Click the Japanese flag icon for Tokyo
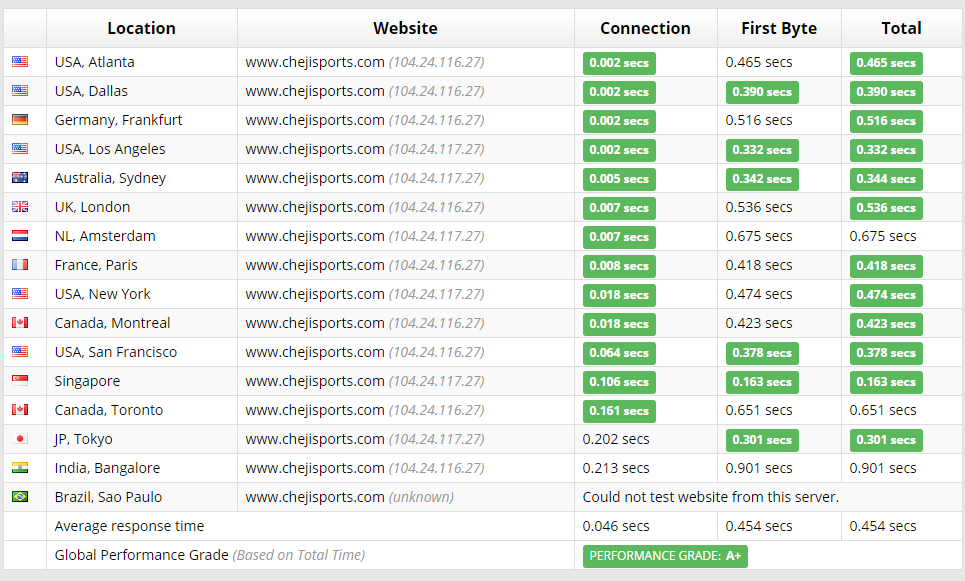 point(20,438)
